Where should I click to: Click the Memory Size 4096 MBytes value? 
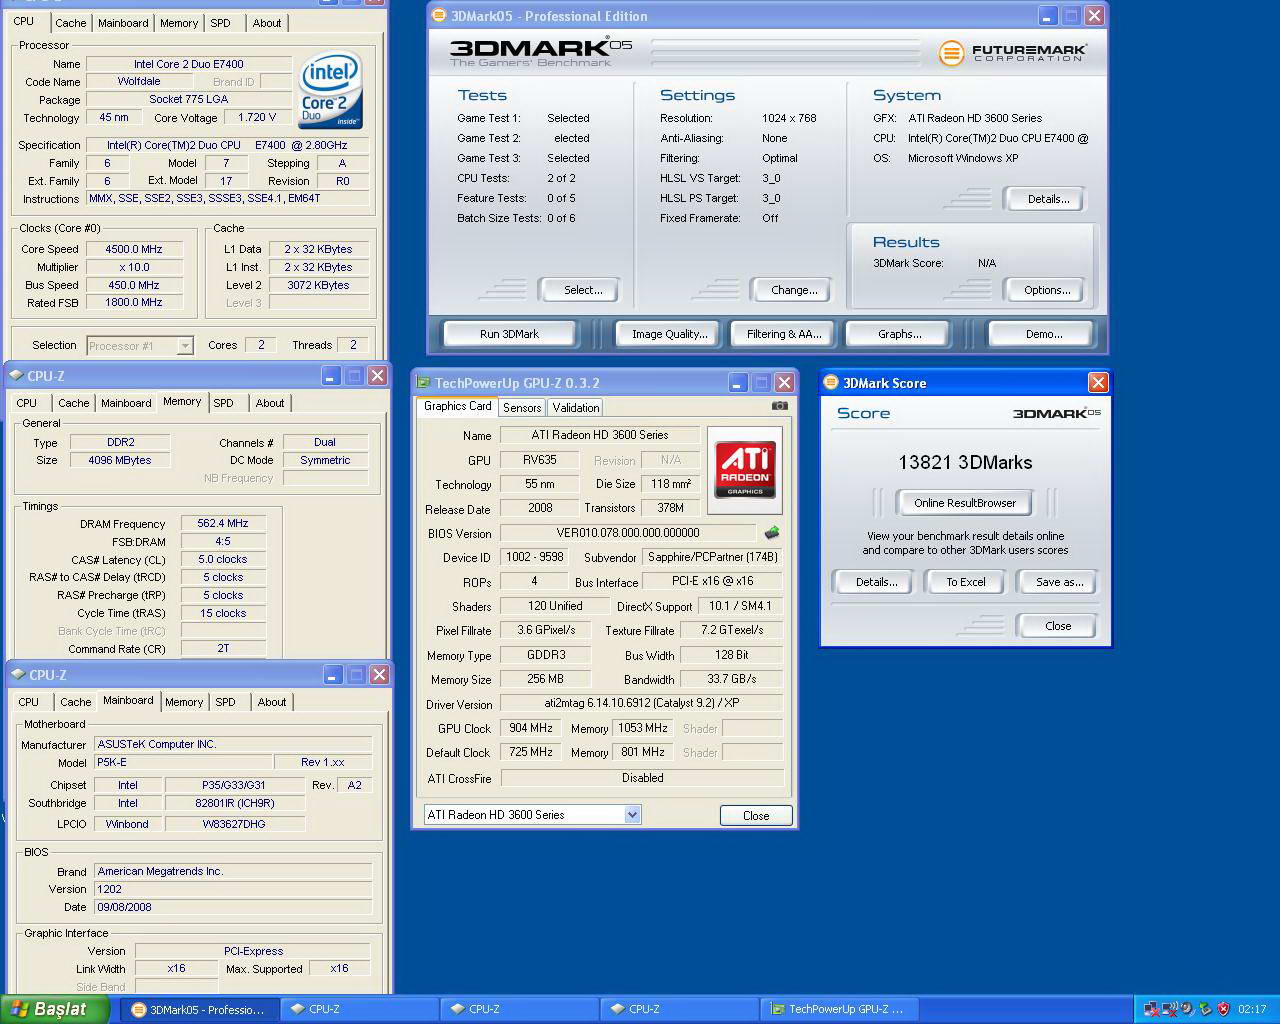coord(120,460)
